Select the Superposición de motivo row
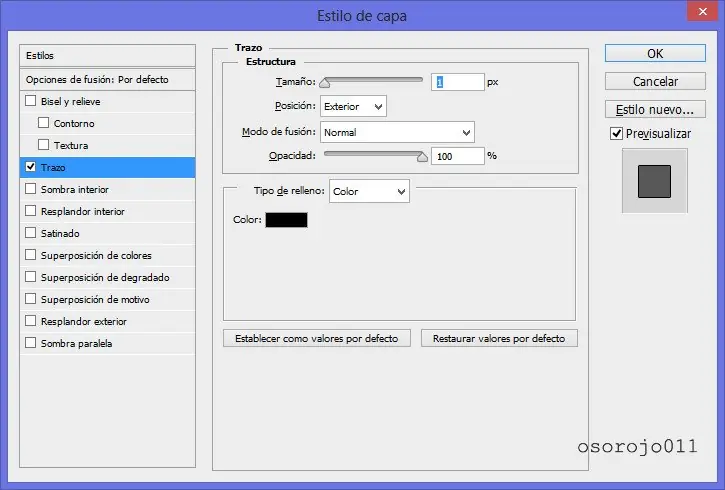The height and width of the screenshot is (490, 725). 107,300
